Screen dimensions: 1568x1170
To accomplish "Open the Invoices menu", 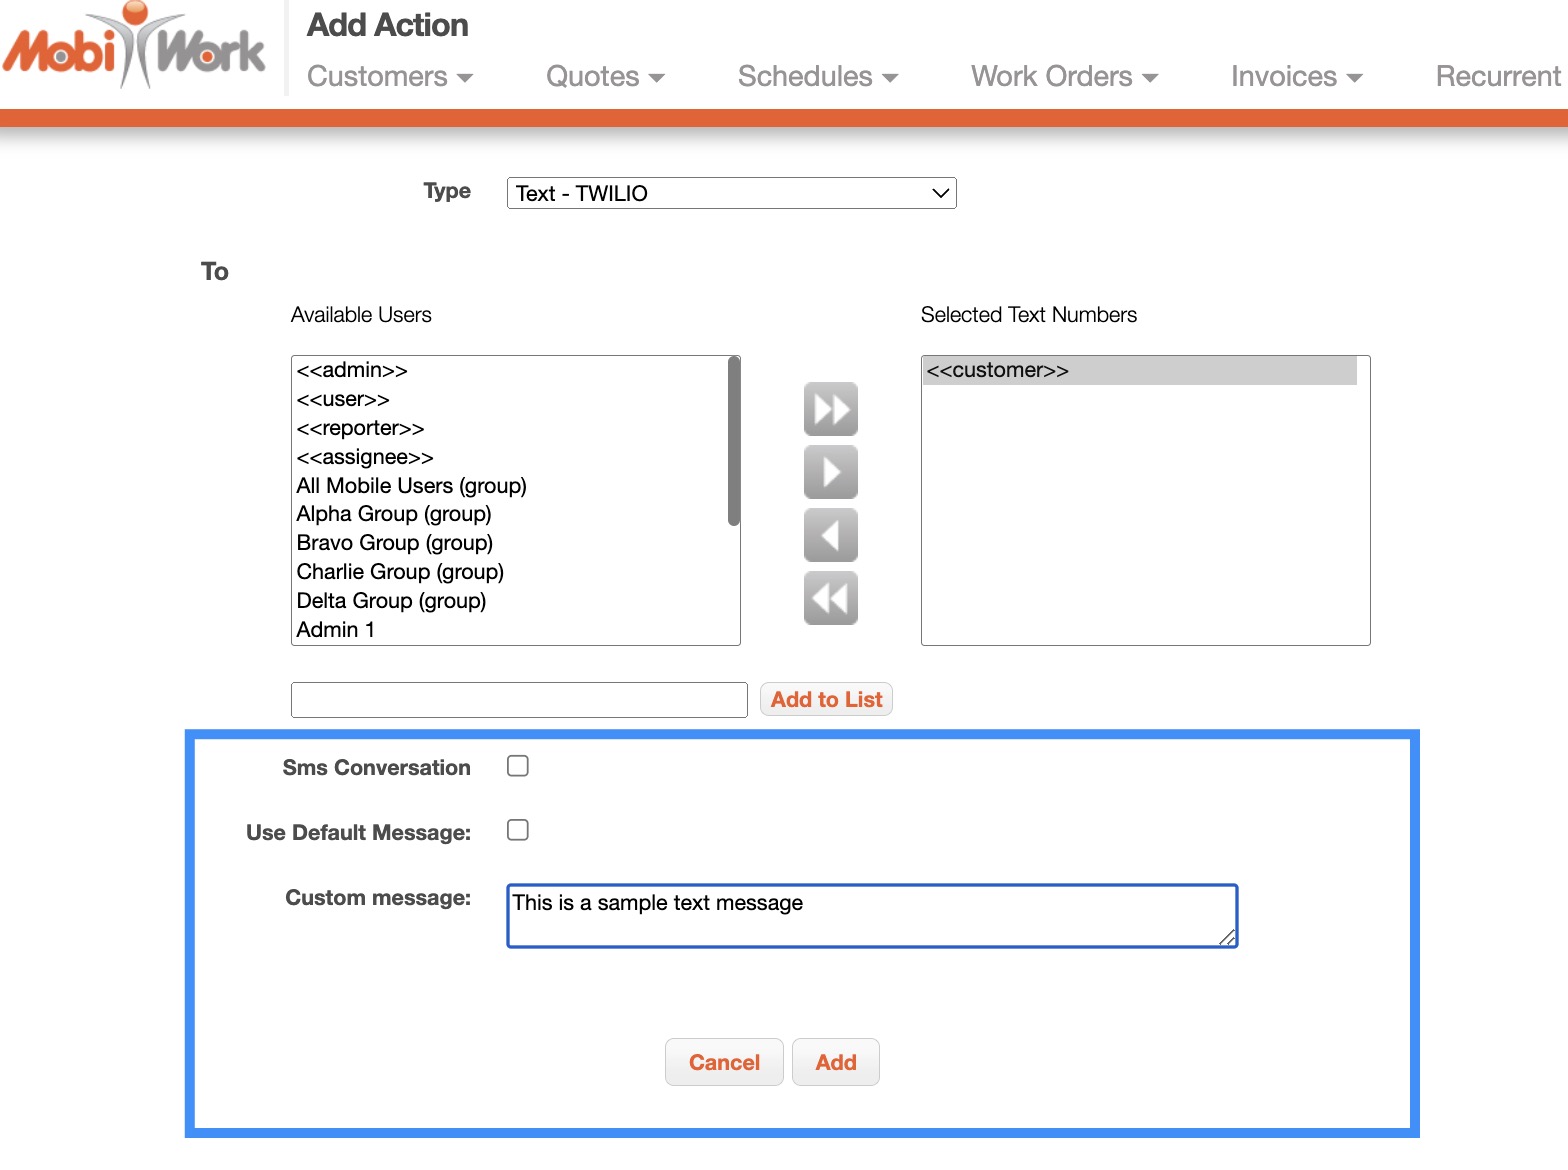I will click(1295, 77).
